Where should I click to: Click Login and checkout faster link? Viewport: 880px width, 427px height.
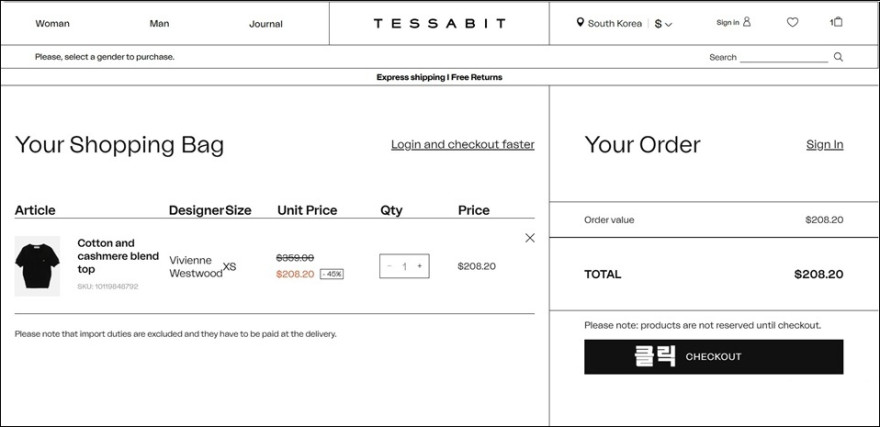click(x=462, y=145)
